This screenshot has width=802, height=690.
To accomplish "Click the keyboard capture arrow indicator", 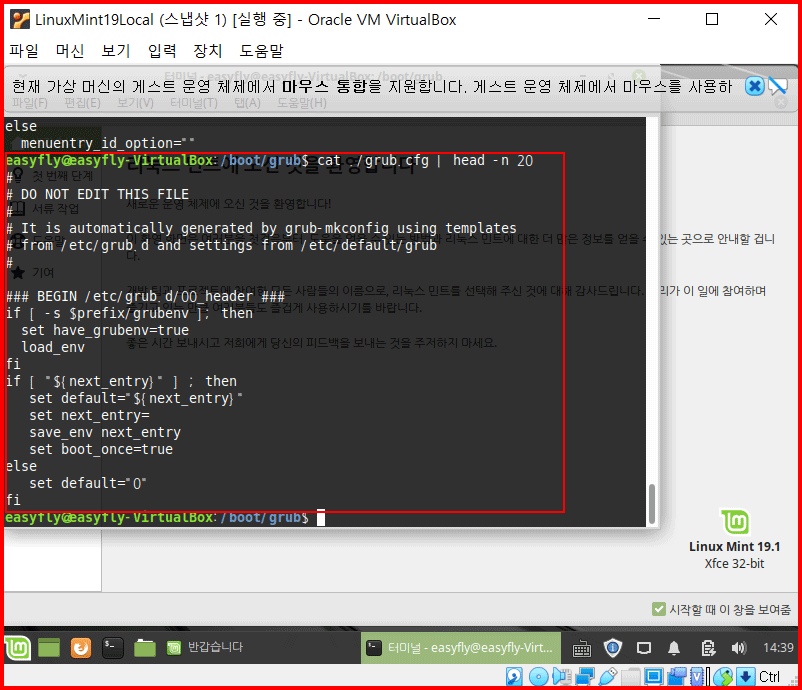I will click(746, 677).
